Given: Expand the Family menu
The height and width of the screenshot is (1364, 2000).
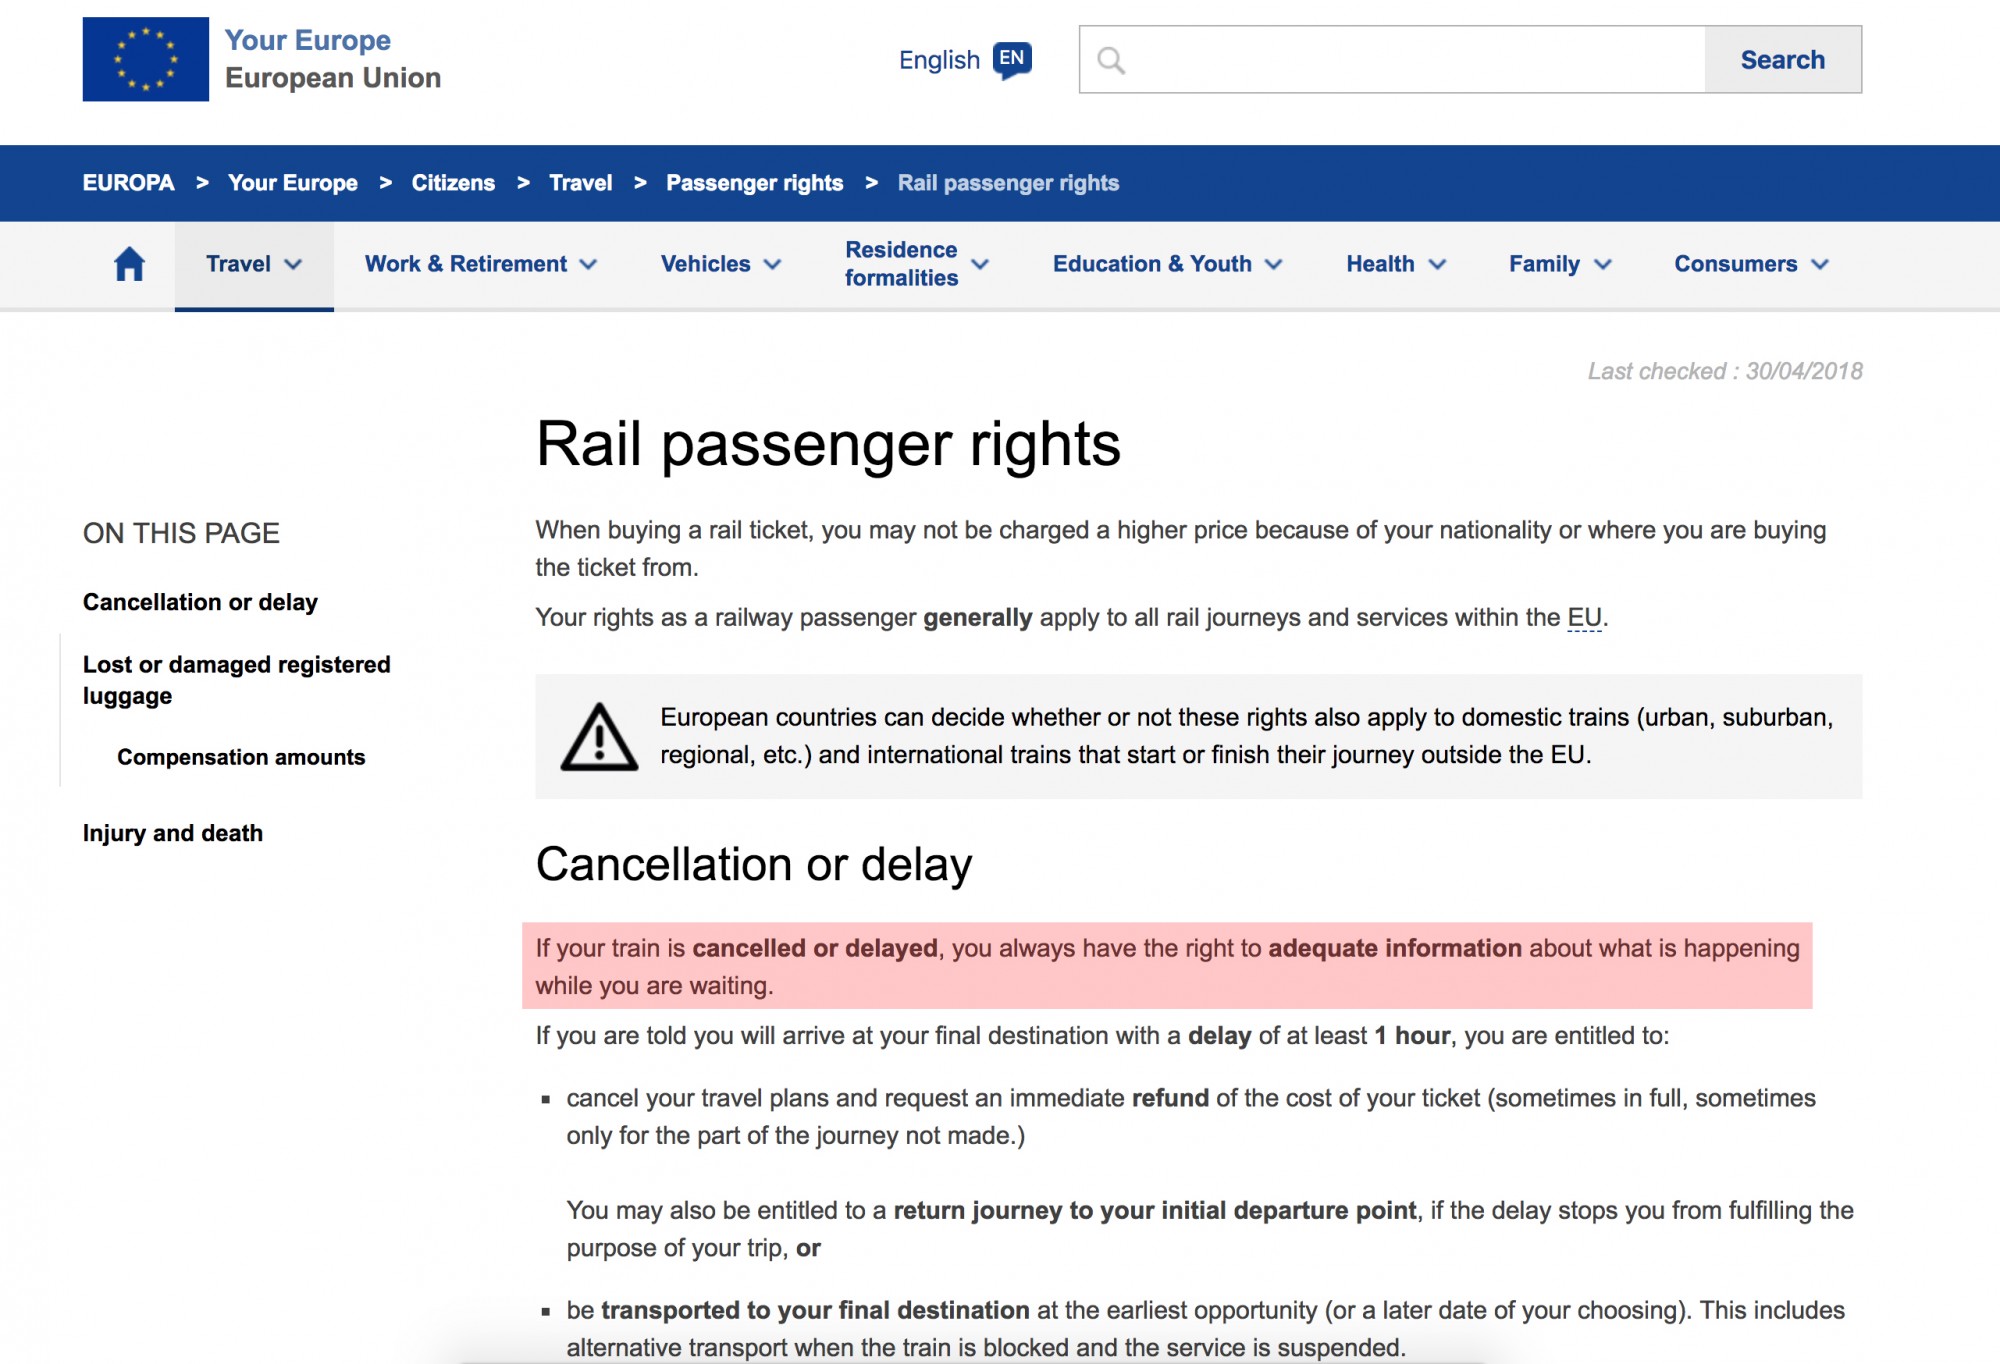Looking at the screenshot, I should [1559, 264].
